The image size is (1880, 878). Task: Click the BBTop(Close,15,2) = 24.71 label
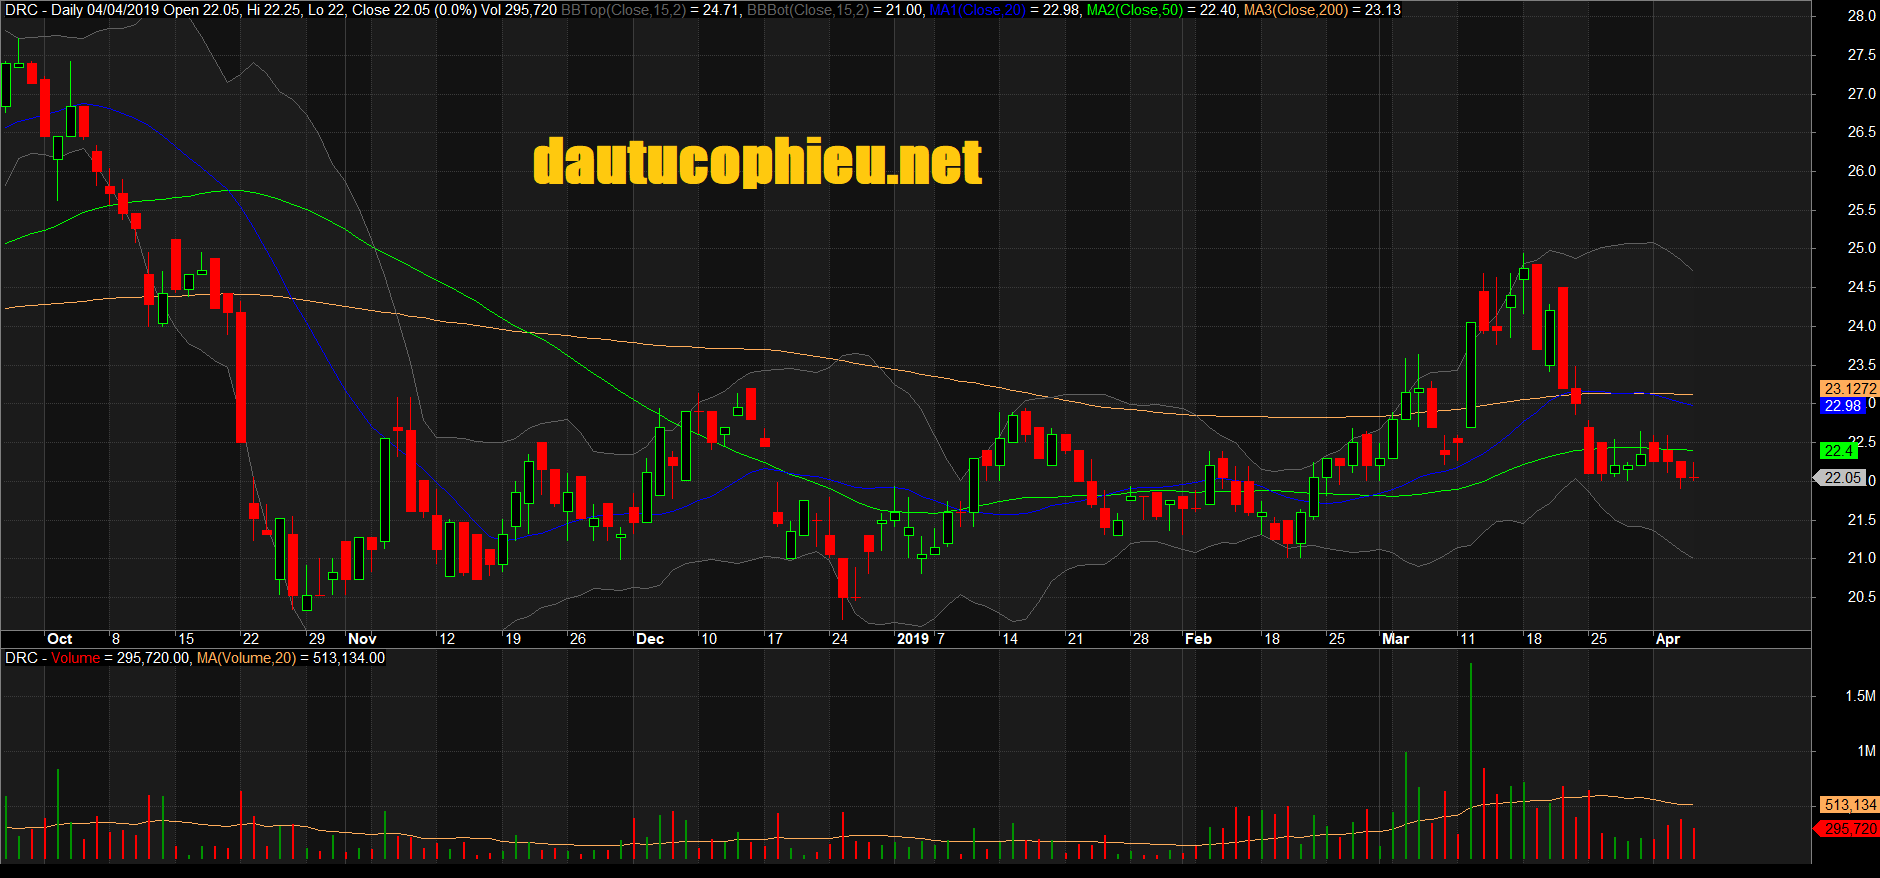coord(651,10)
